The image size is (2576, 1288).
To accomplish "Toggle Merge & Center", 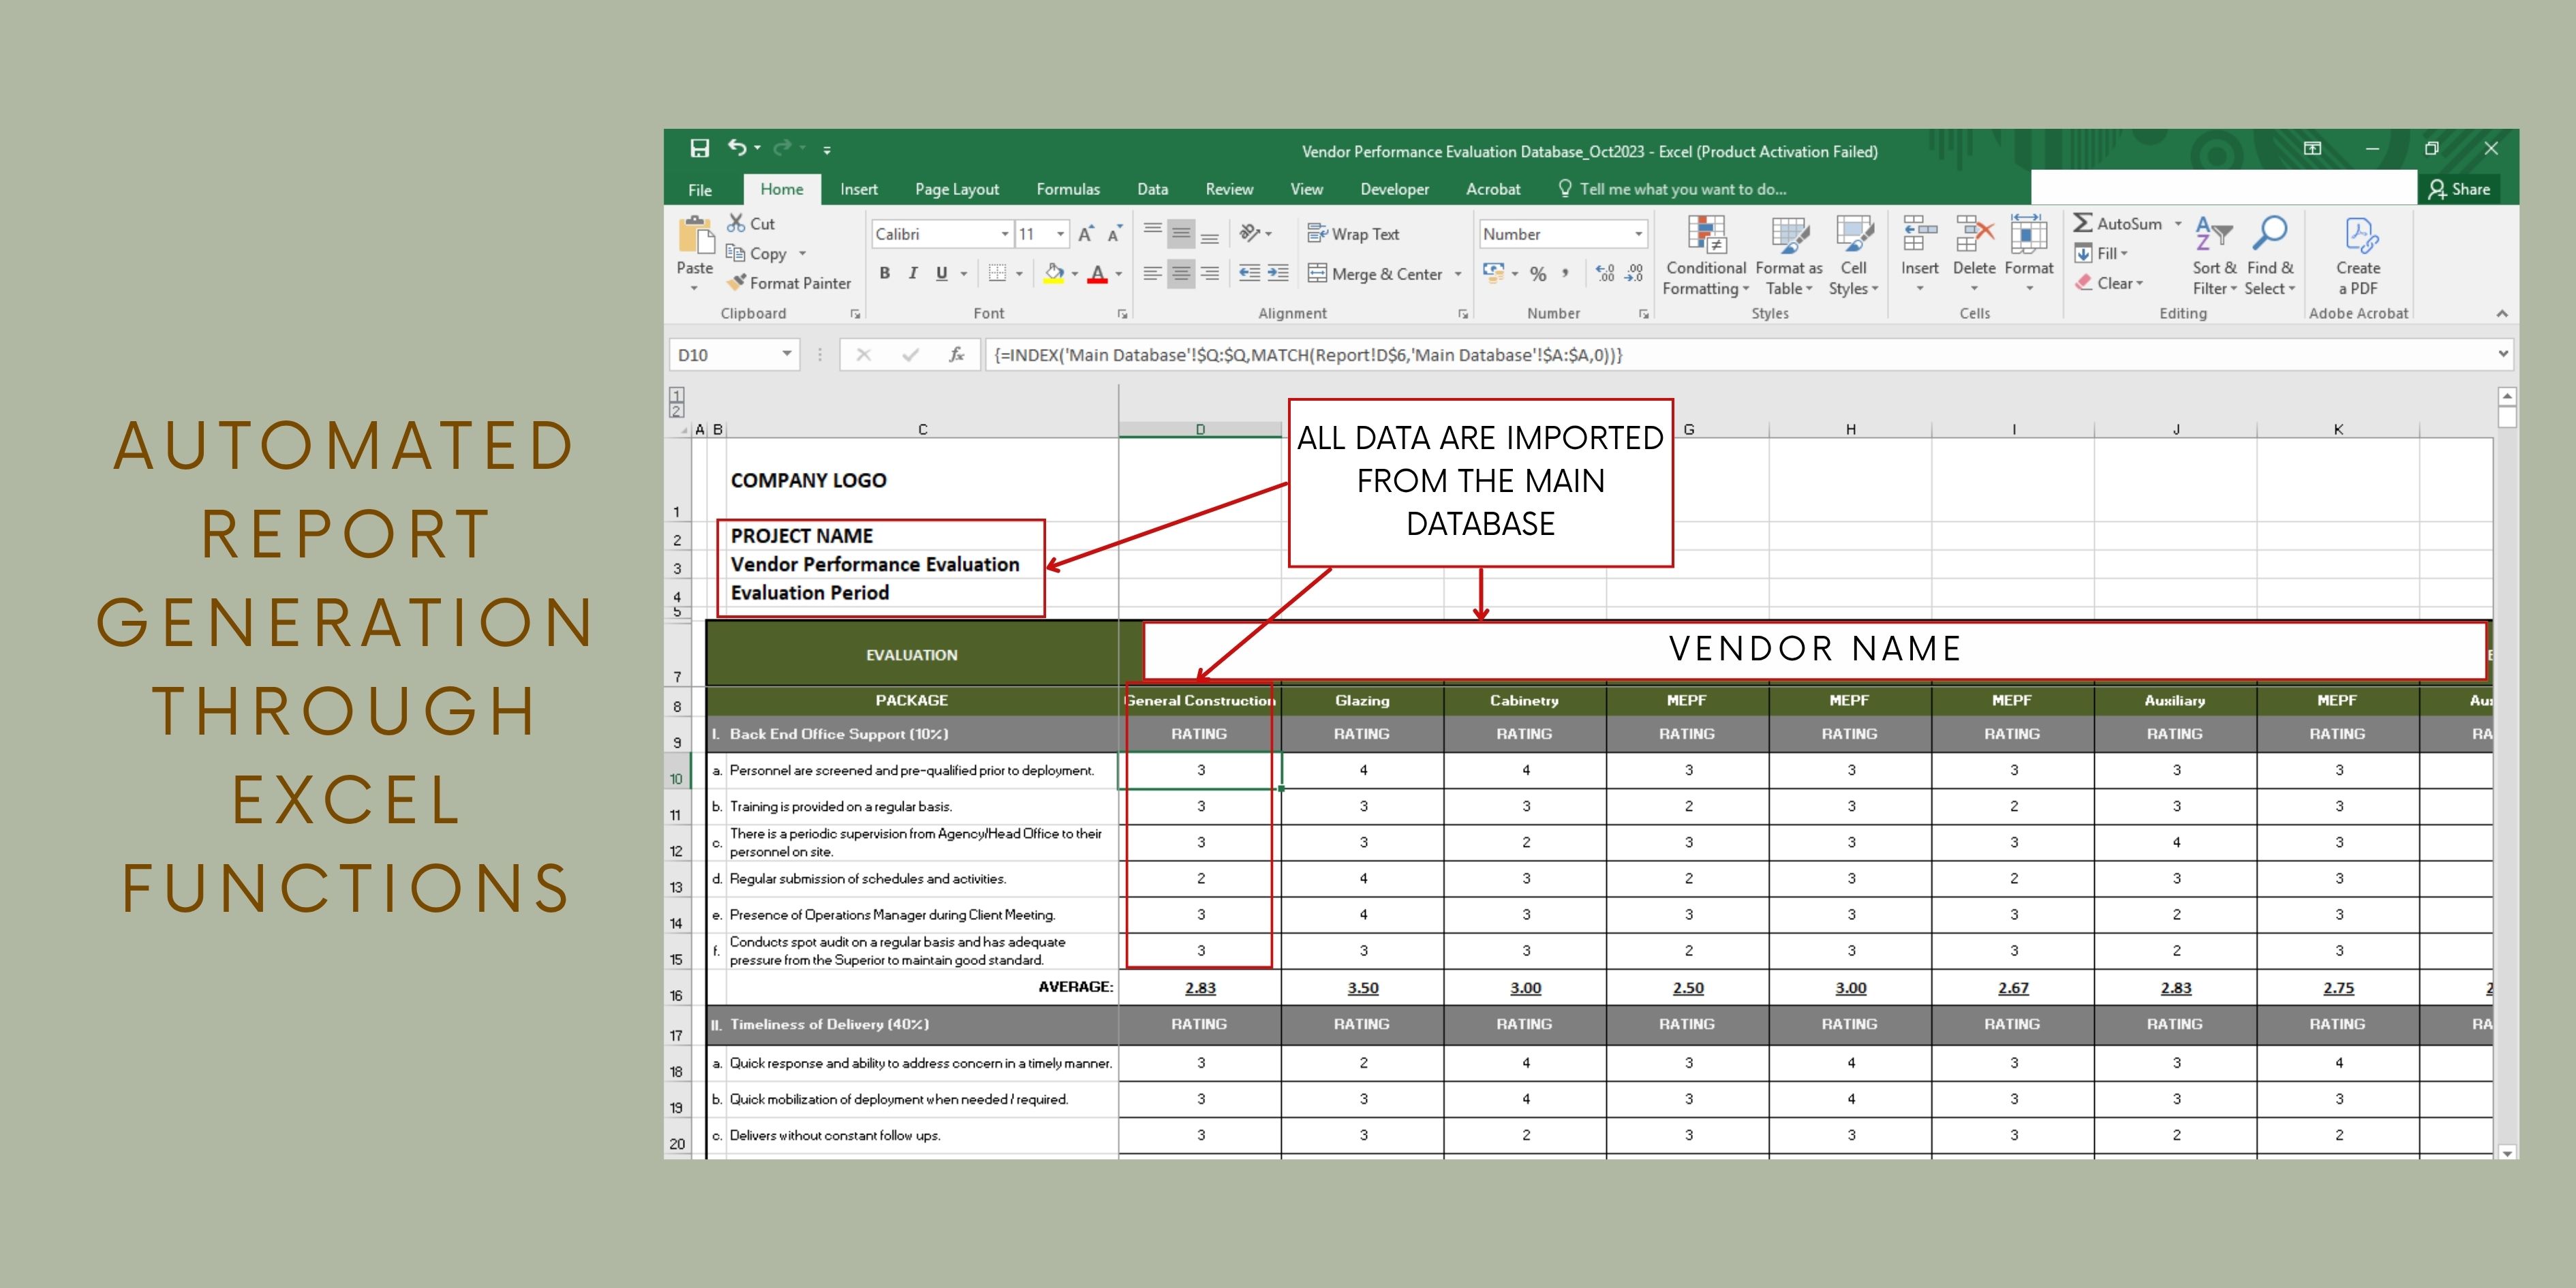I will 1375,273.
